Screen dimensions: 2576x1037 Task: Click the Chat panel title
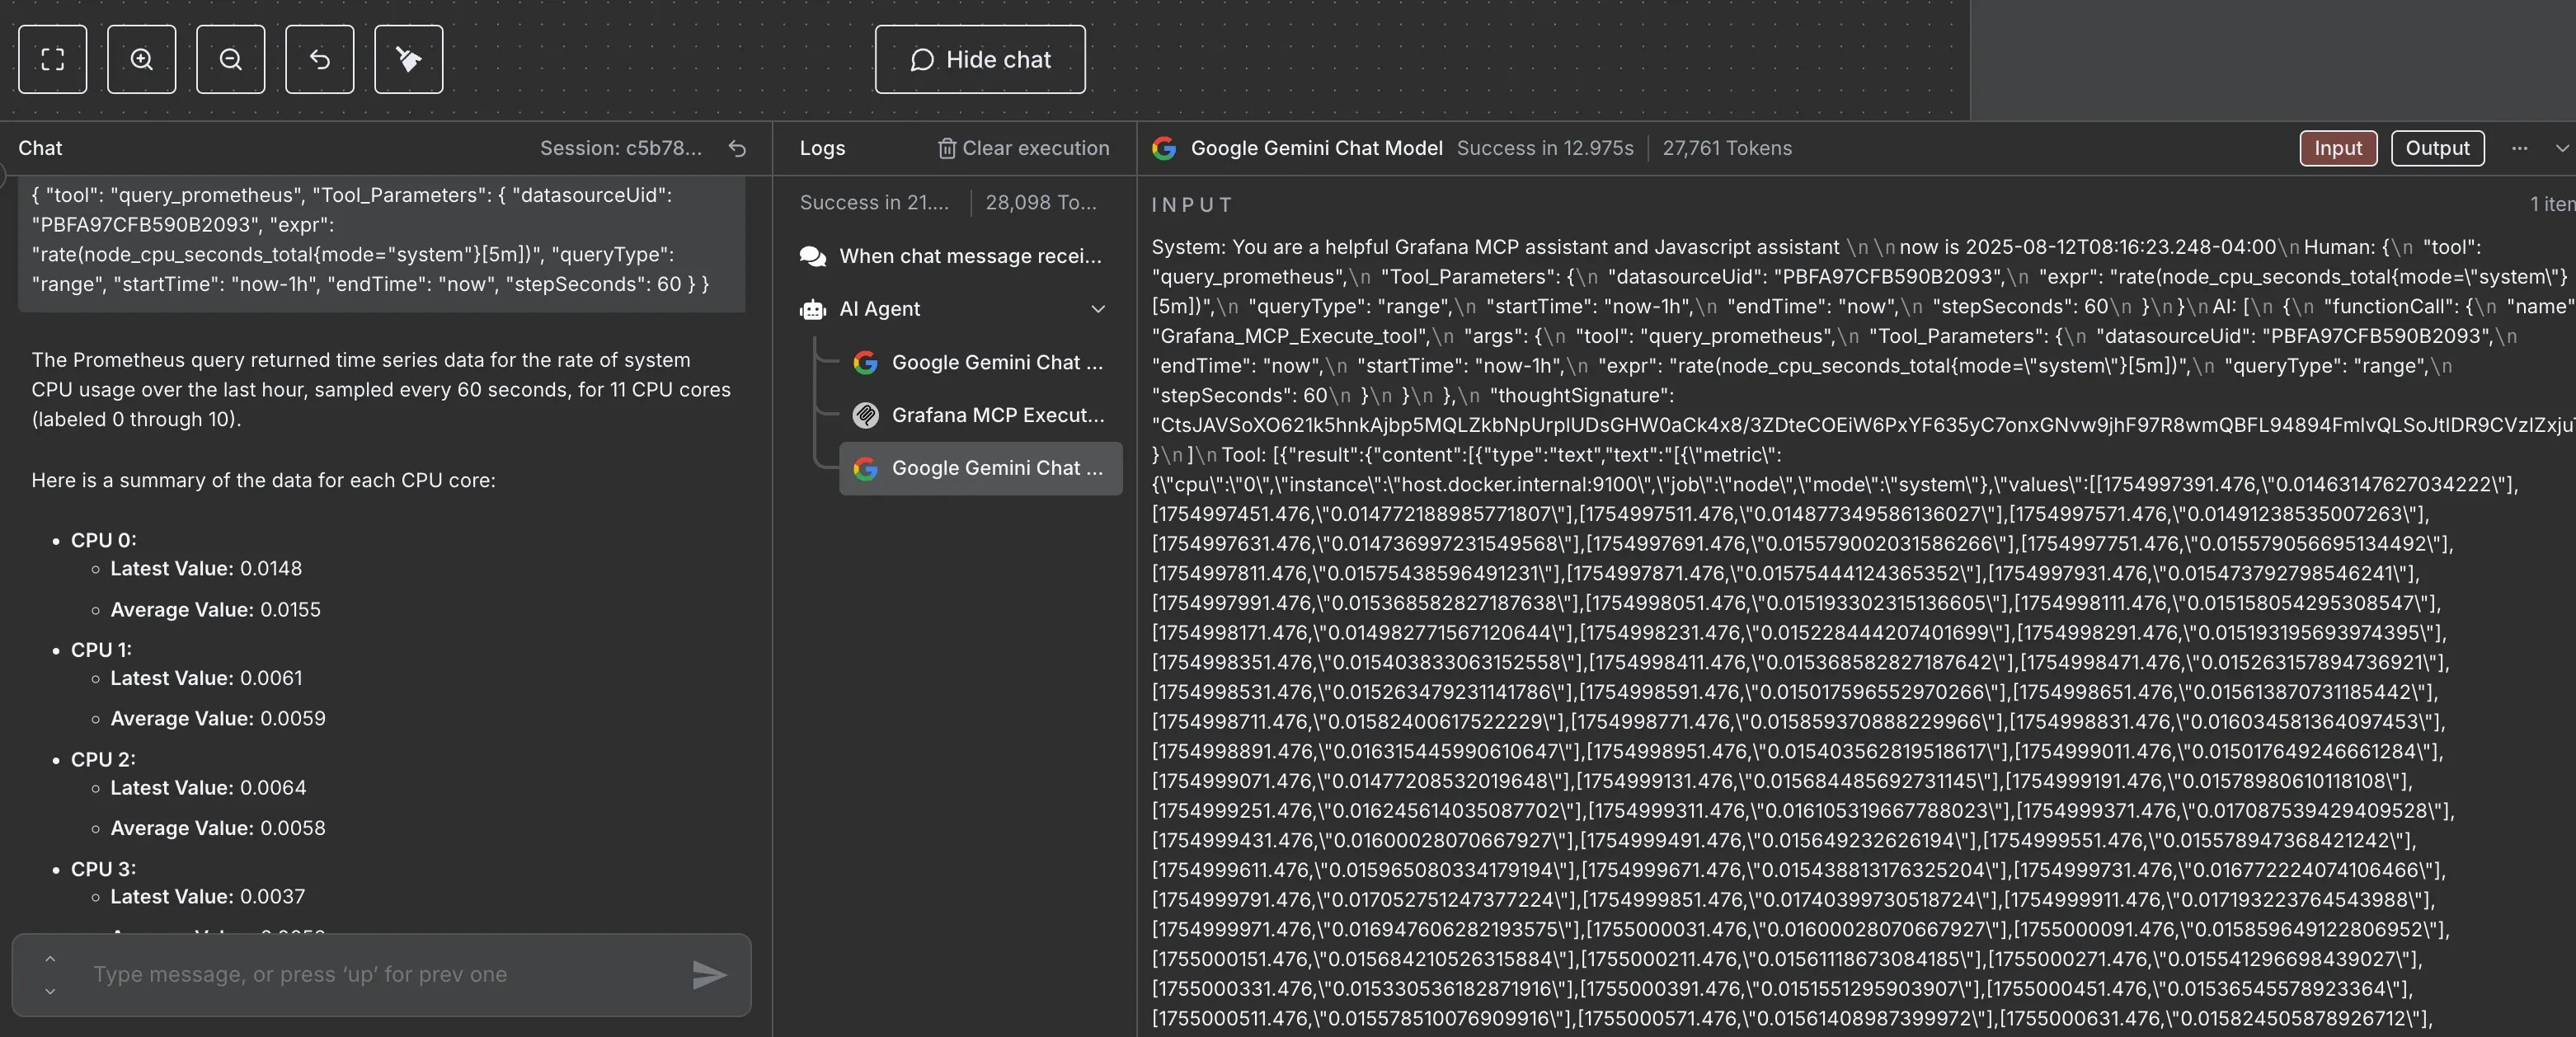40,149
